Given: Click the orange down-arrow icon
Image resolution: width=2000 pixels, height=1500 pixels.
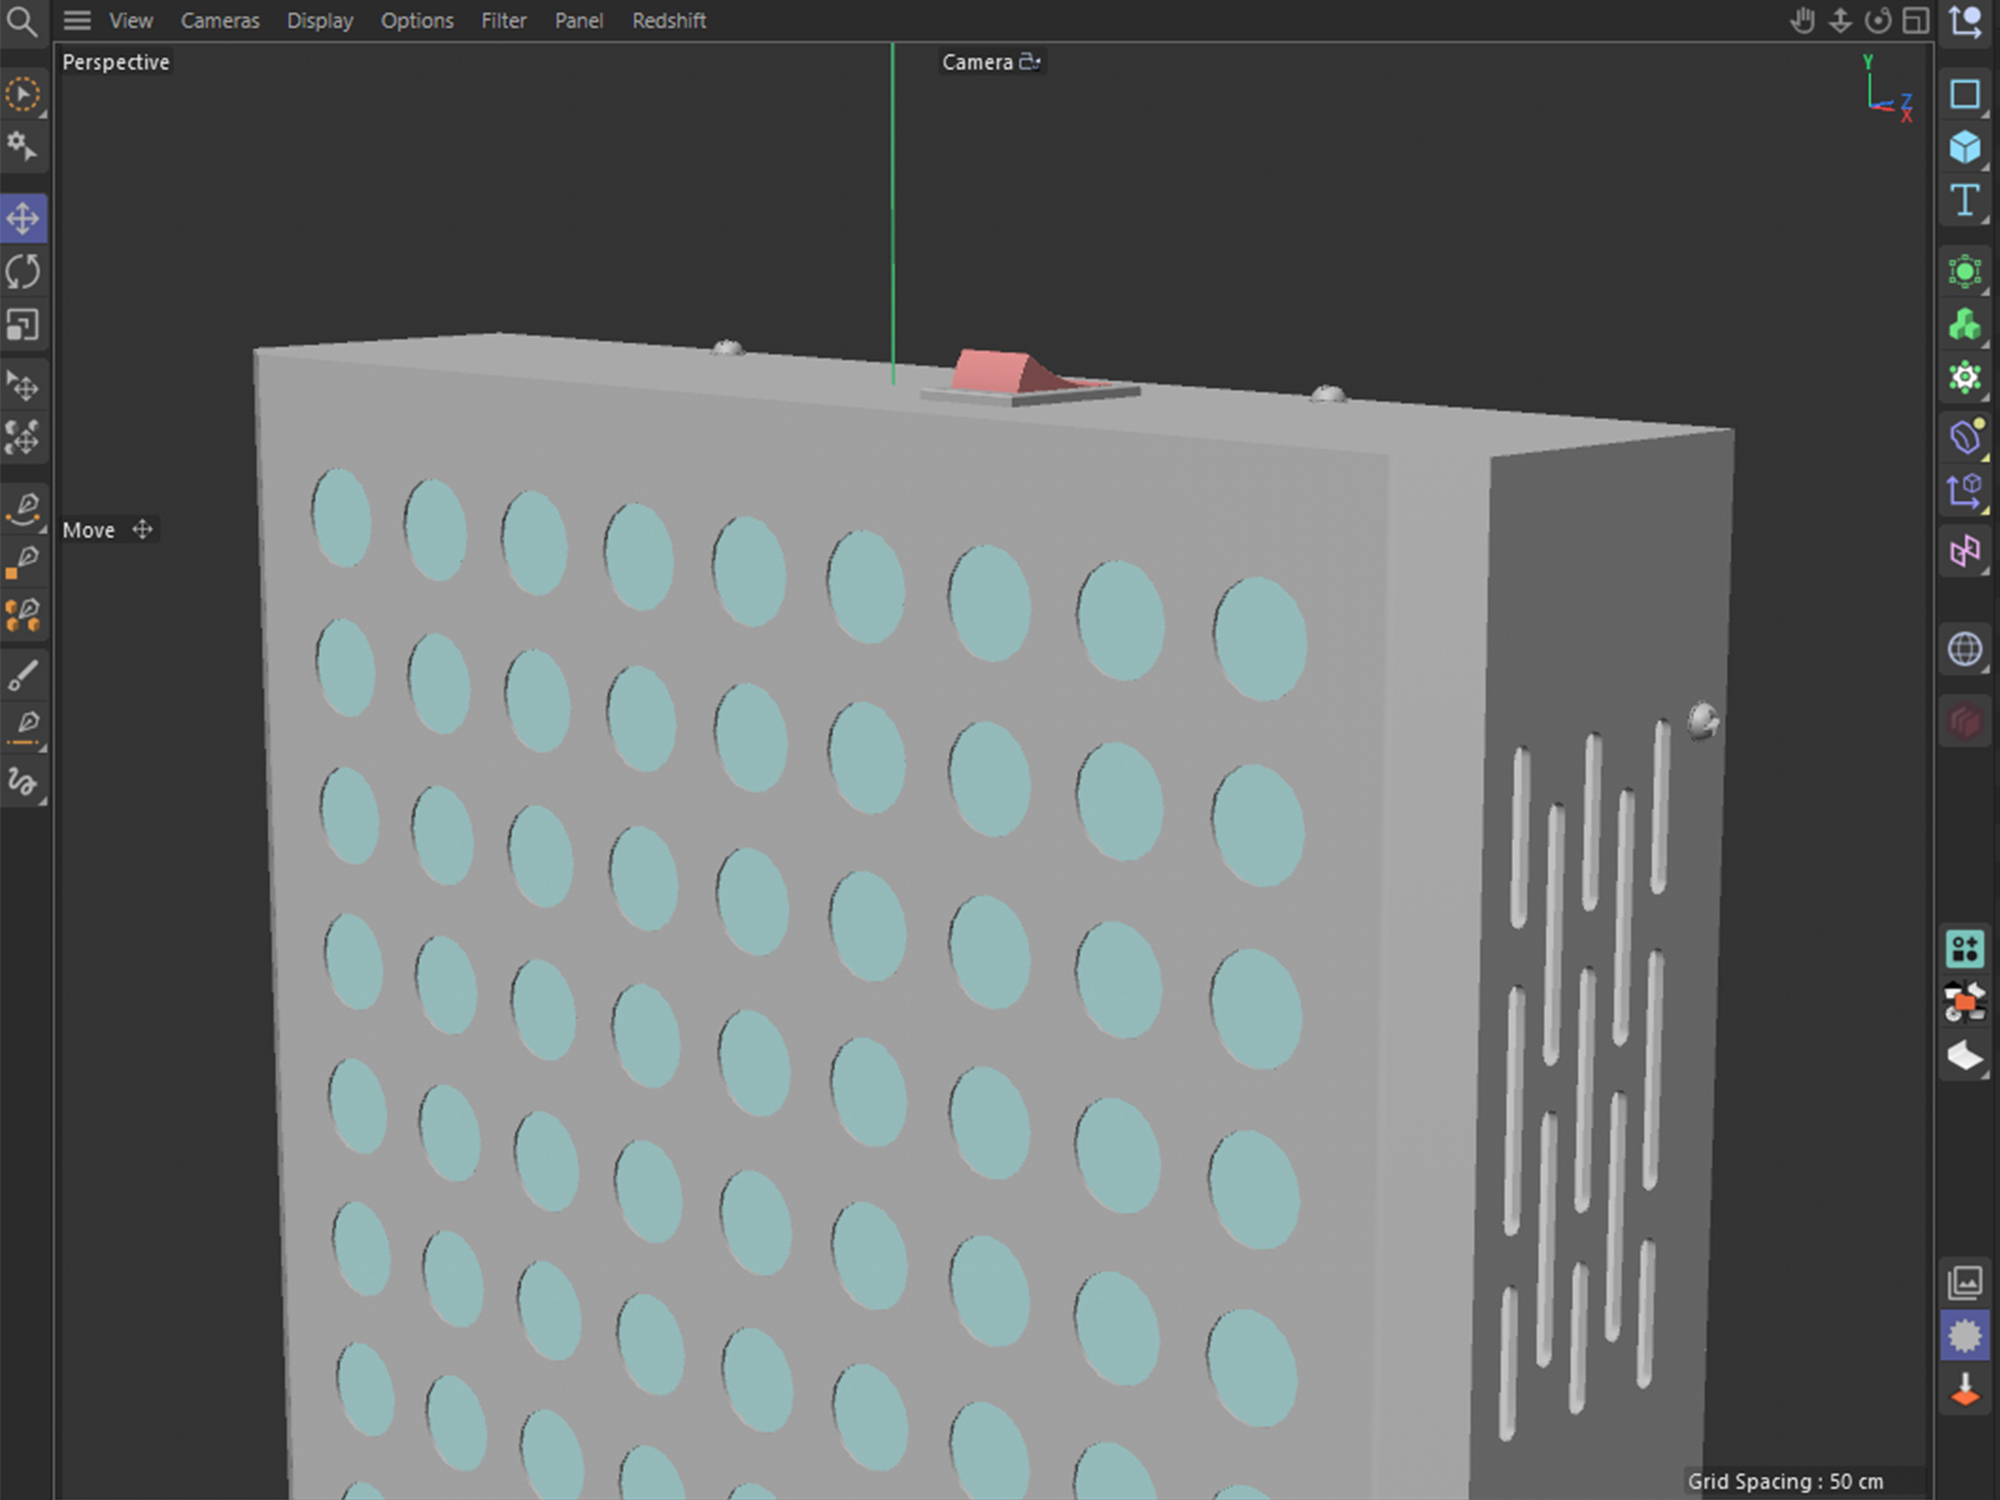Looking at the screenshot, I should click(1965, 1389).
